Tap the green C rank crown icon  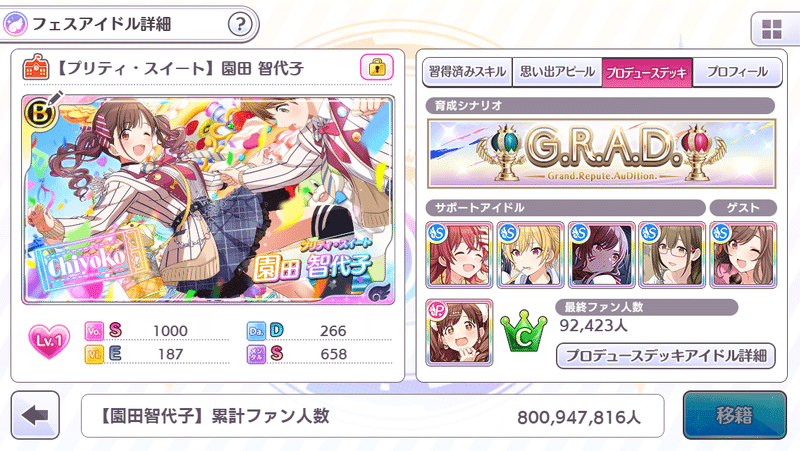(x=524, y=332)
